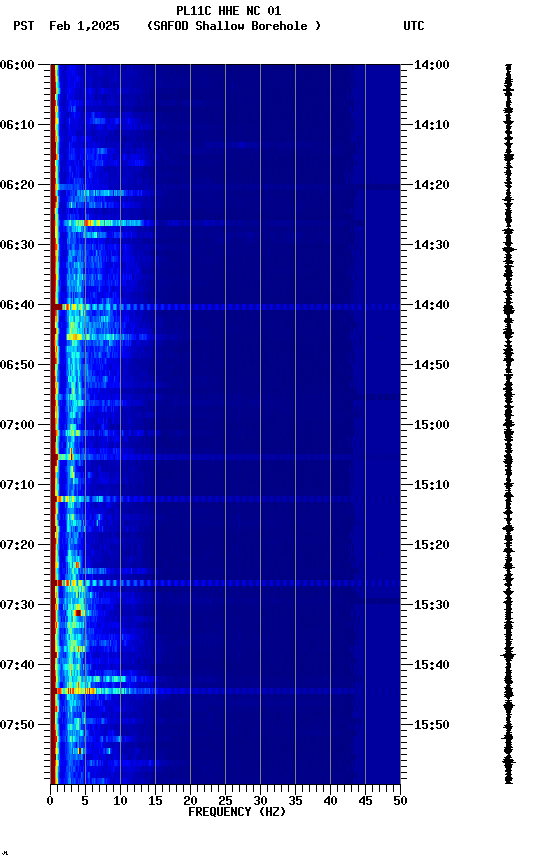Click the "07:30" PST time label
552x864 pixels.
click(x=17, y=605)
